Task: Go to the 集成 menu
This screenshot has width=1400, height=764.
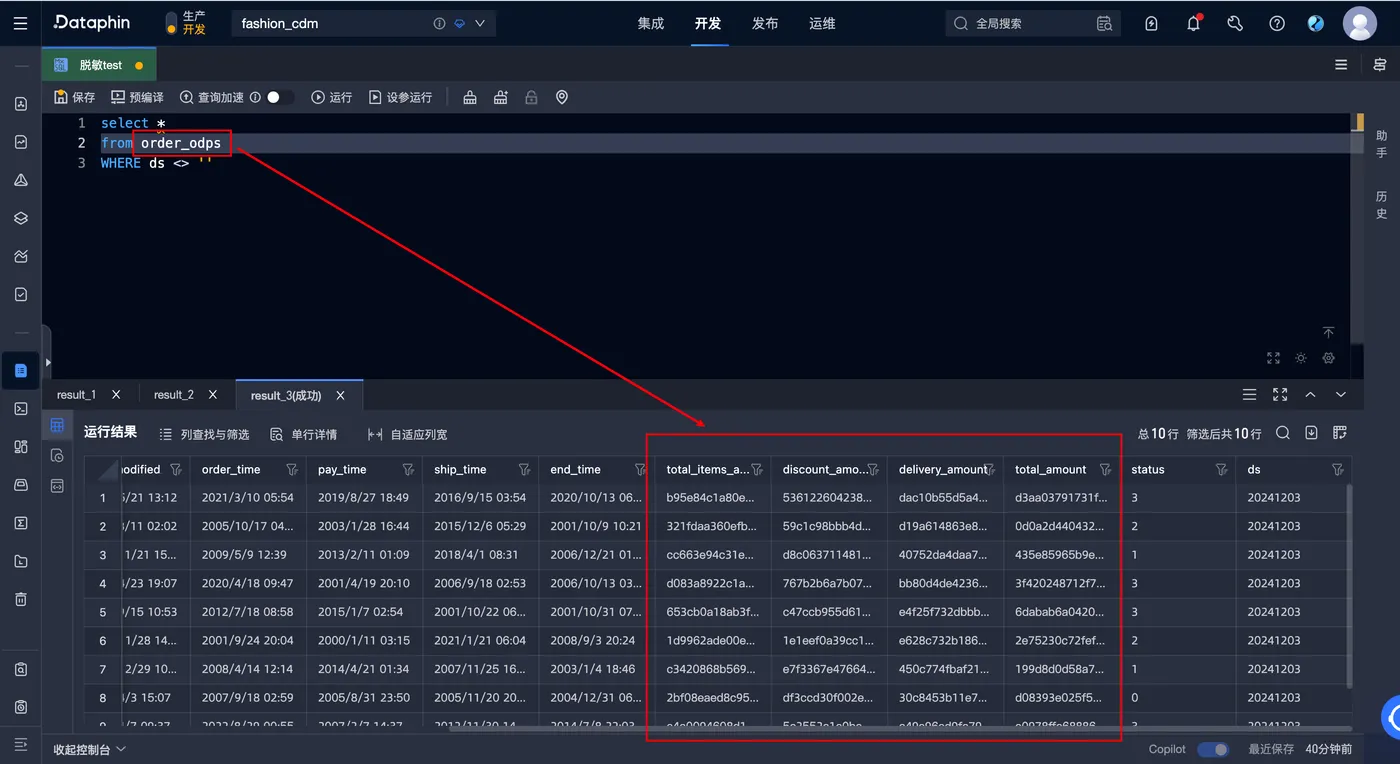Action: 651,23
